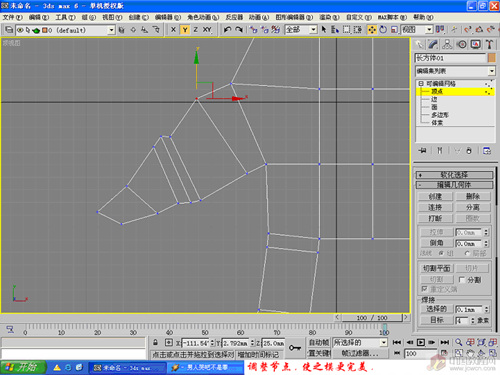Open the Utilities hammer panel tab
Image resolution: width=500 pixels, height=375 pixels.
[489, 45]
